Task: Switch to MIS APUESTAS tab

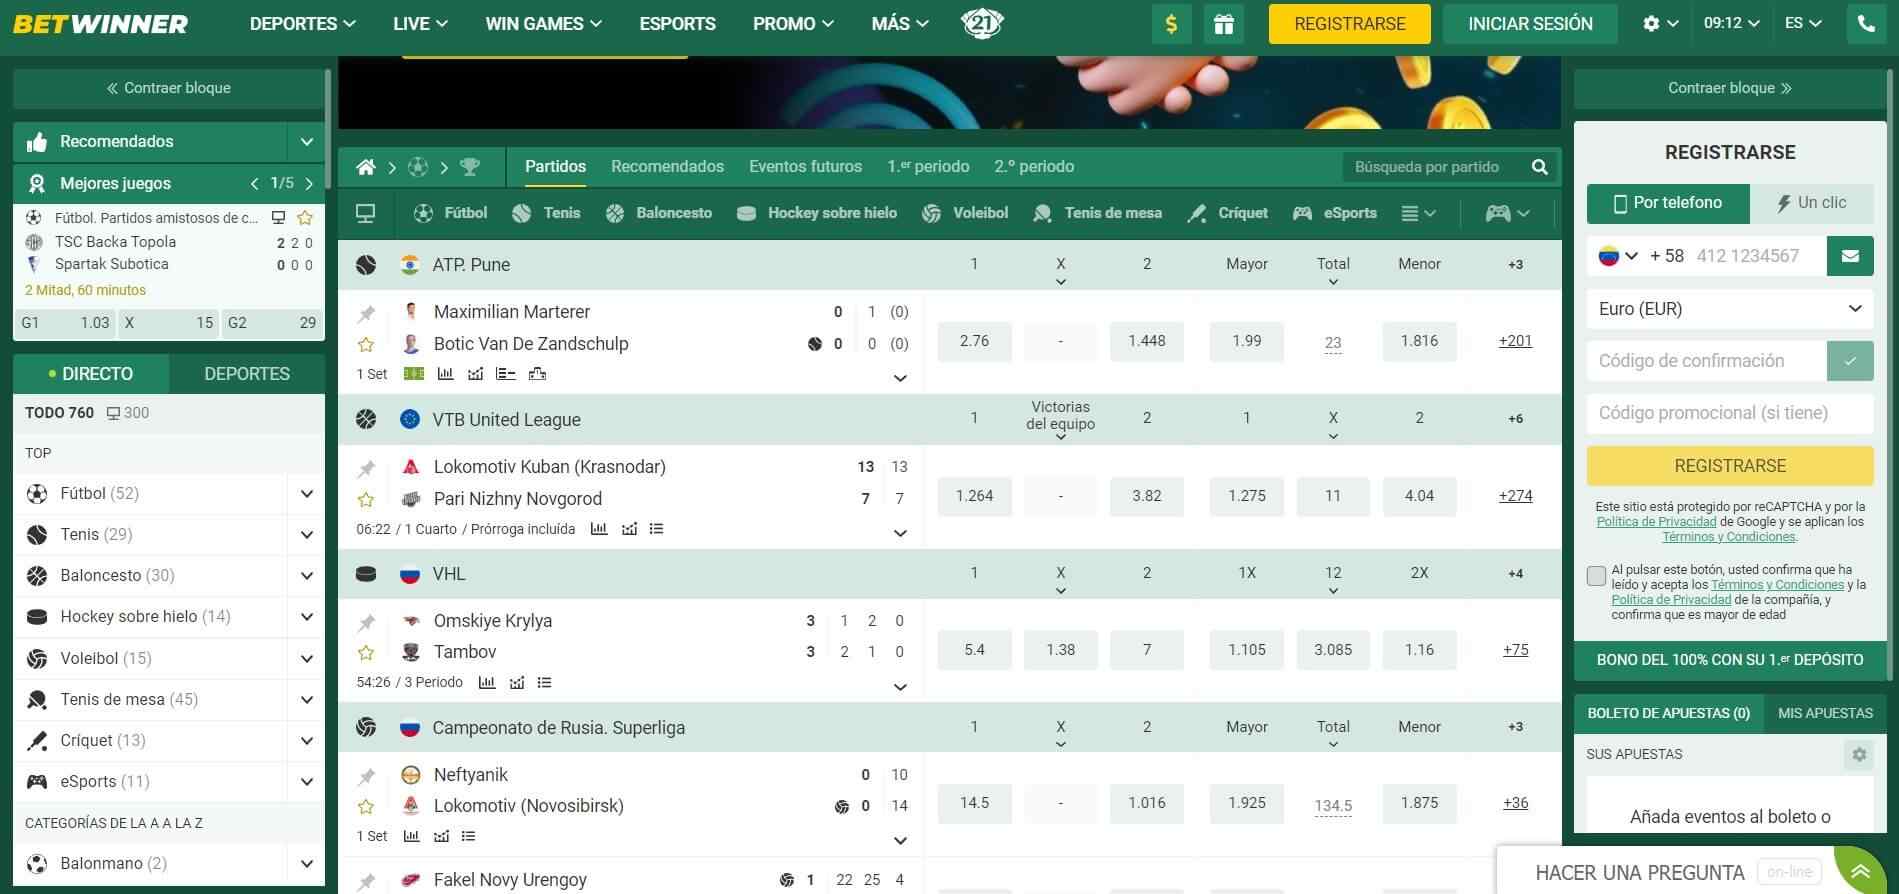Action: pyautogui.click(x=1825, y=714)
